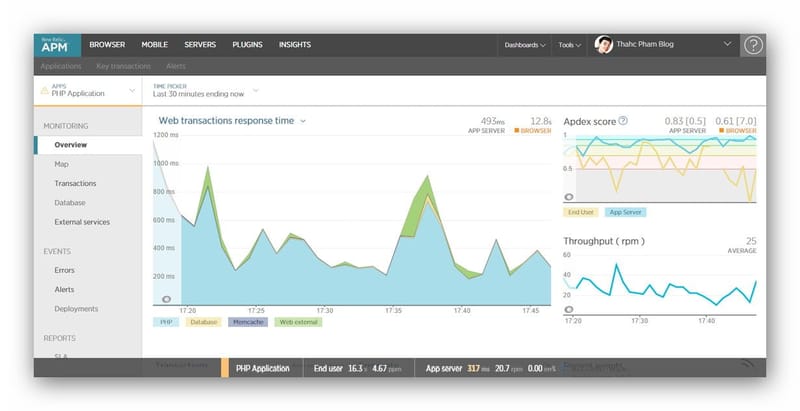Click the Throughput ( rpm ) chart title

(604, 241)
